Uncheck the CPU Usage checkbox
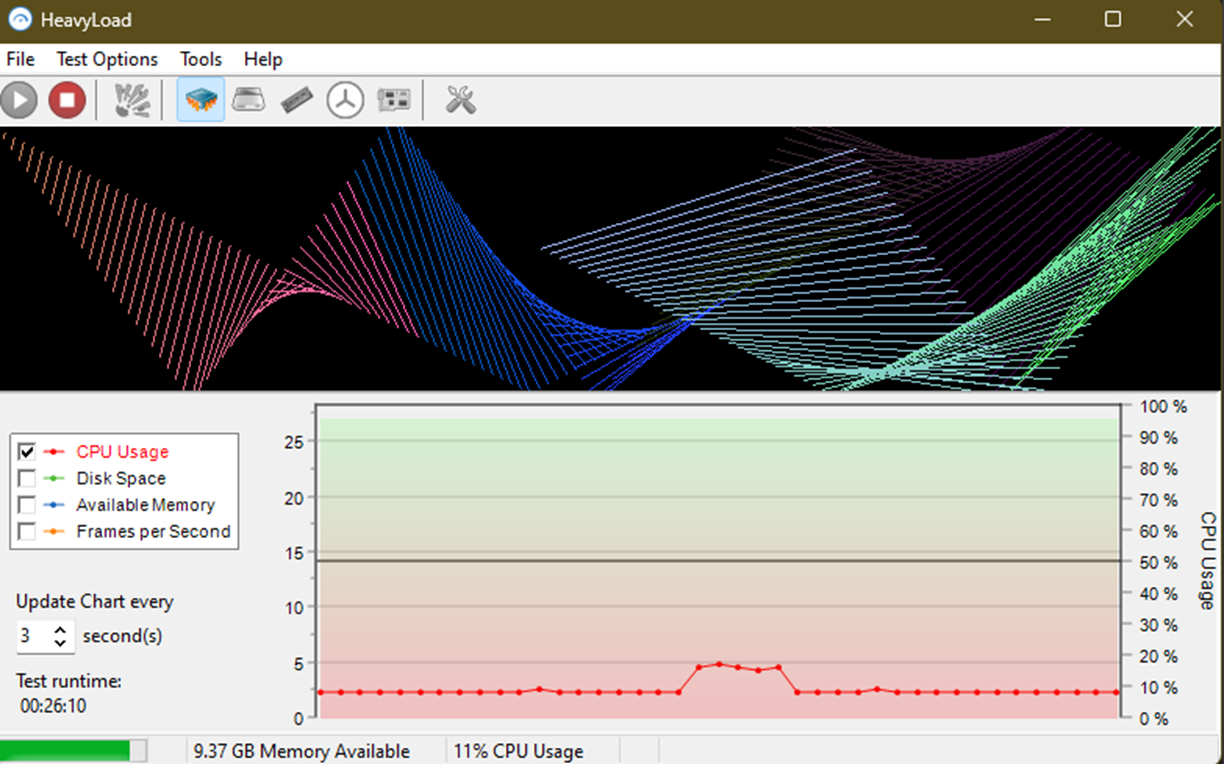Viewport: 1224px width, 764px height. (27, 452)
